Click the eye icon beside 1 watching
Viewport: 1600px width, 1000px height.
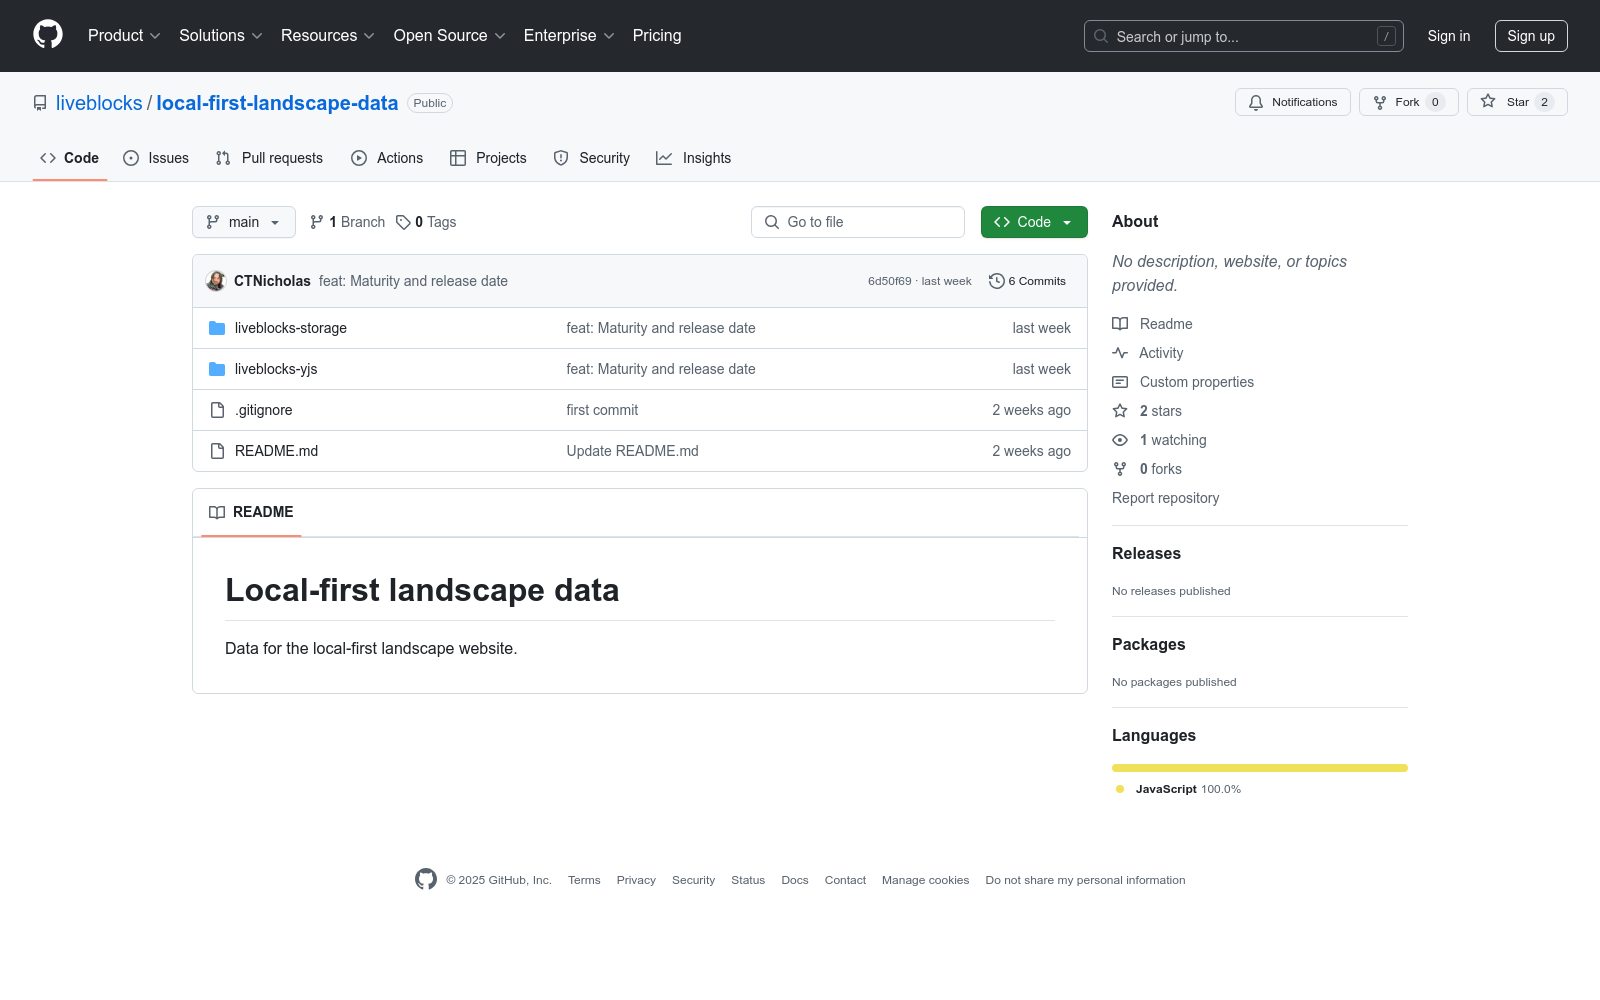[x=1120, y=440]
